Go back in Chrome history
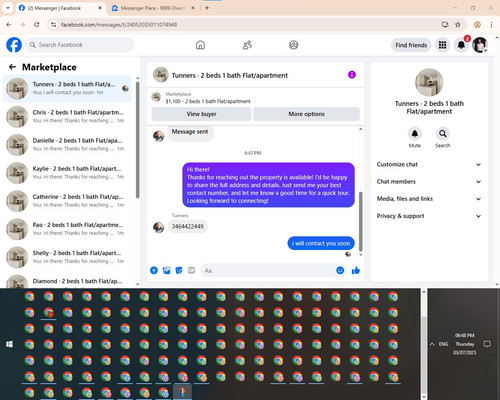 (9, 25)
